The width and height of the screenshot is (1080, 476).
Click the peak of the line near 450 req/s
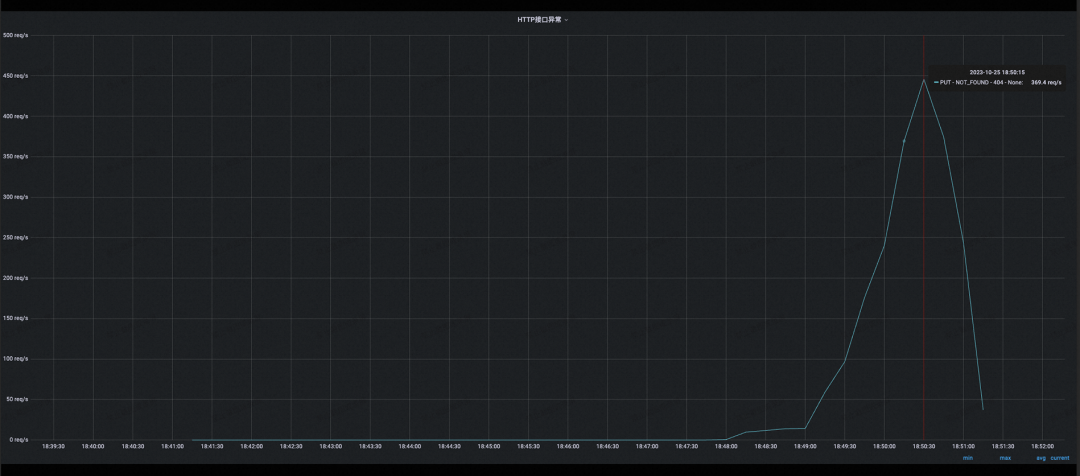point(924,79)
